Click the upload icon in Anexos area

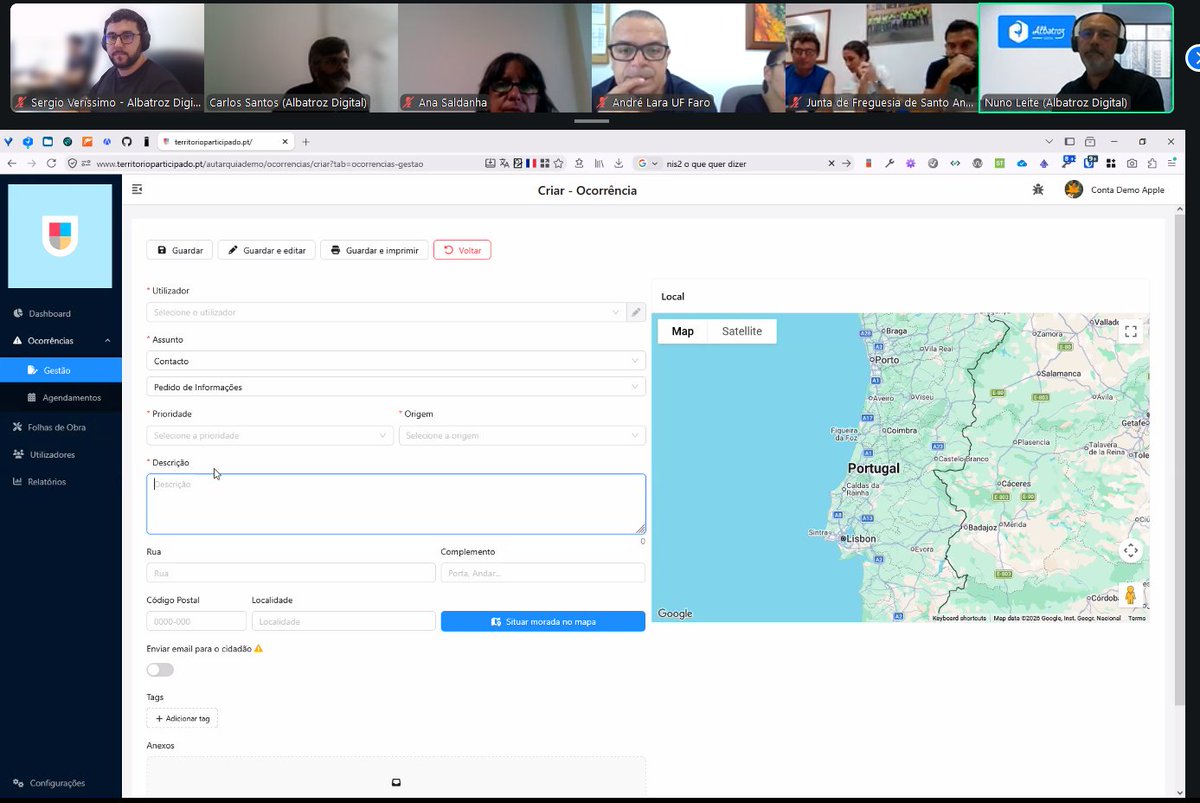[x=396, y=782]
